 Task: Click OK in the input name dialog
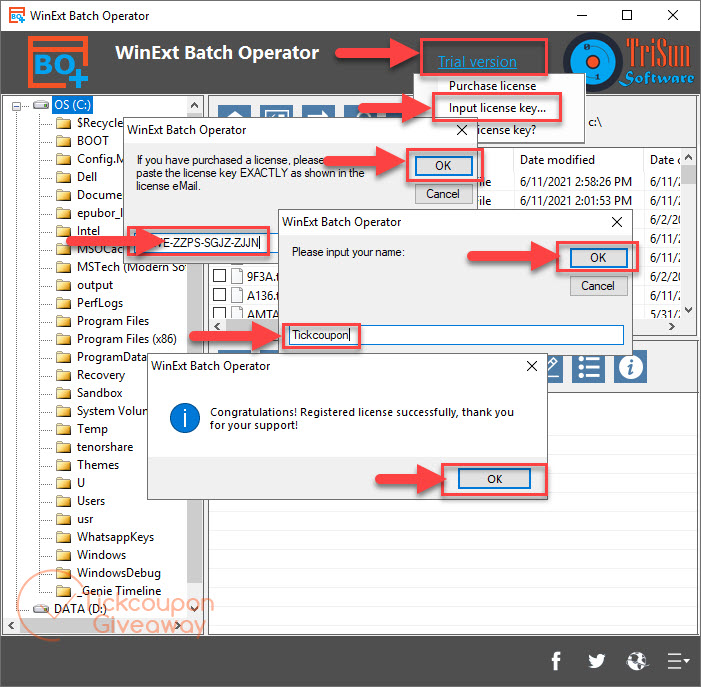point(598,258)
